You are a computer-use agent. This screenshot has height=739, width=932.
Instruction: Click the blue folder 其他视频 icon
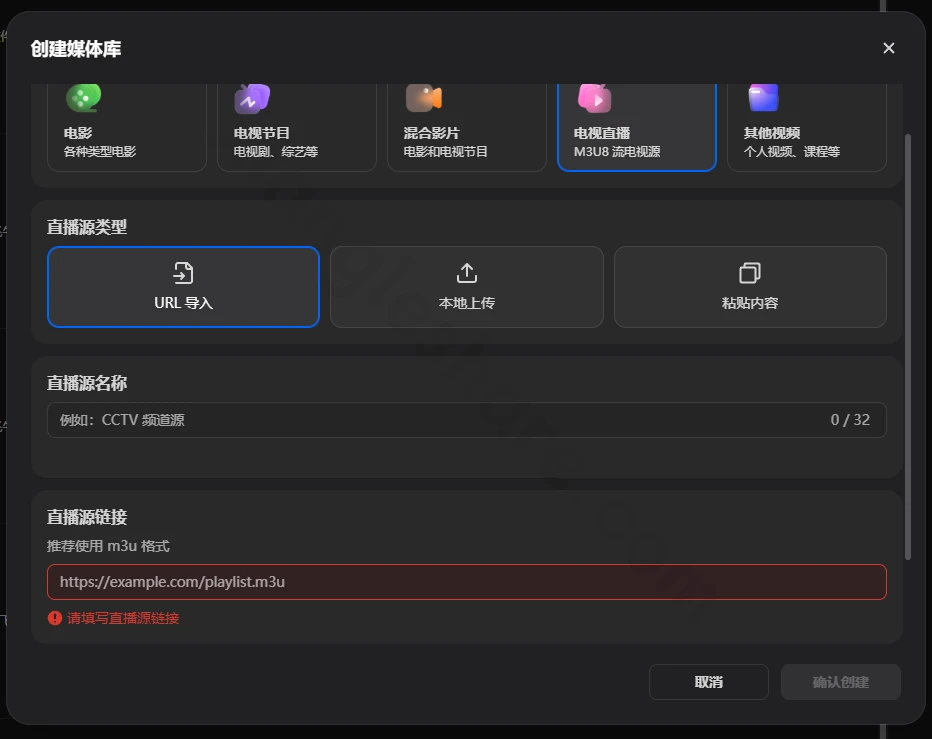point(763,98)
